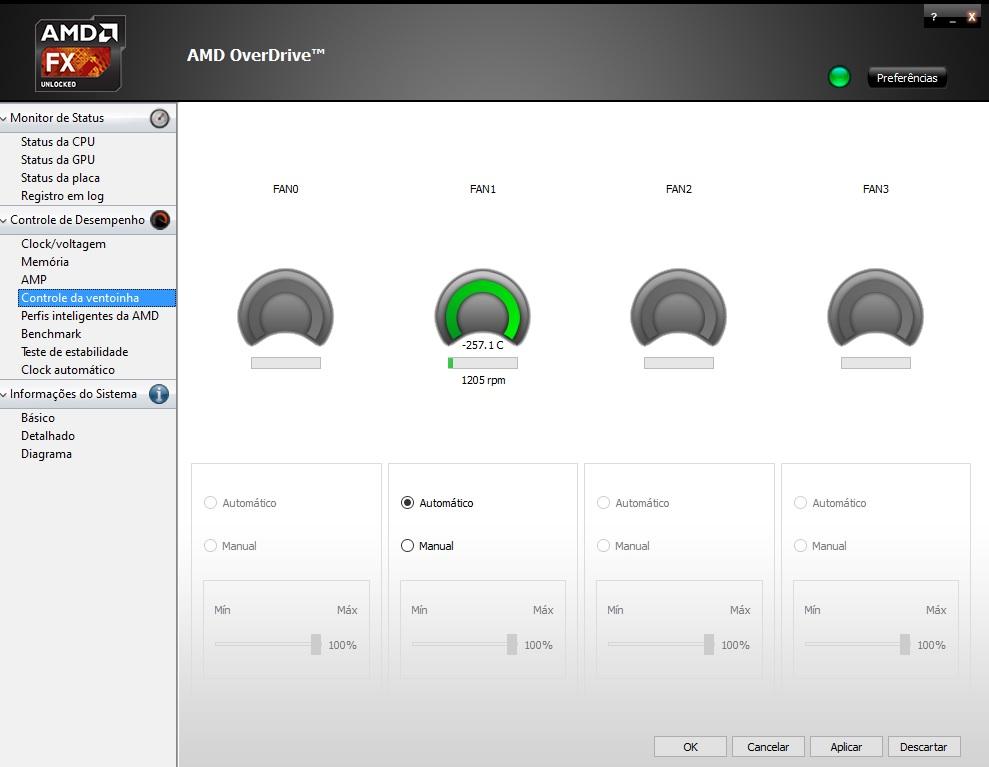The width and height of the screenshot is (989, 767).
Task: Open Registro em log page
Action: 62,196
